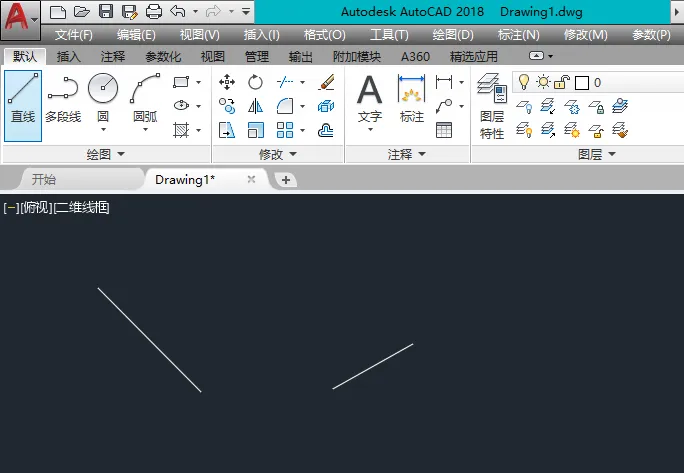Lock selected object's layer icon
This screenshot has width=684, height=473.
pos(596,106)
